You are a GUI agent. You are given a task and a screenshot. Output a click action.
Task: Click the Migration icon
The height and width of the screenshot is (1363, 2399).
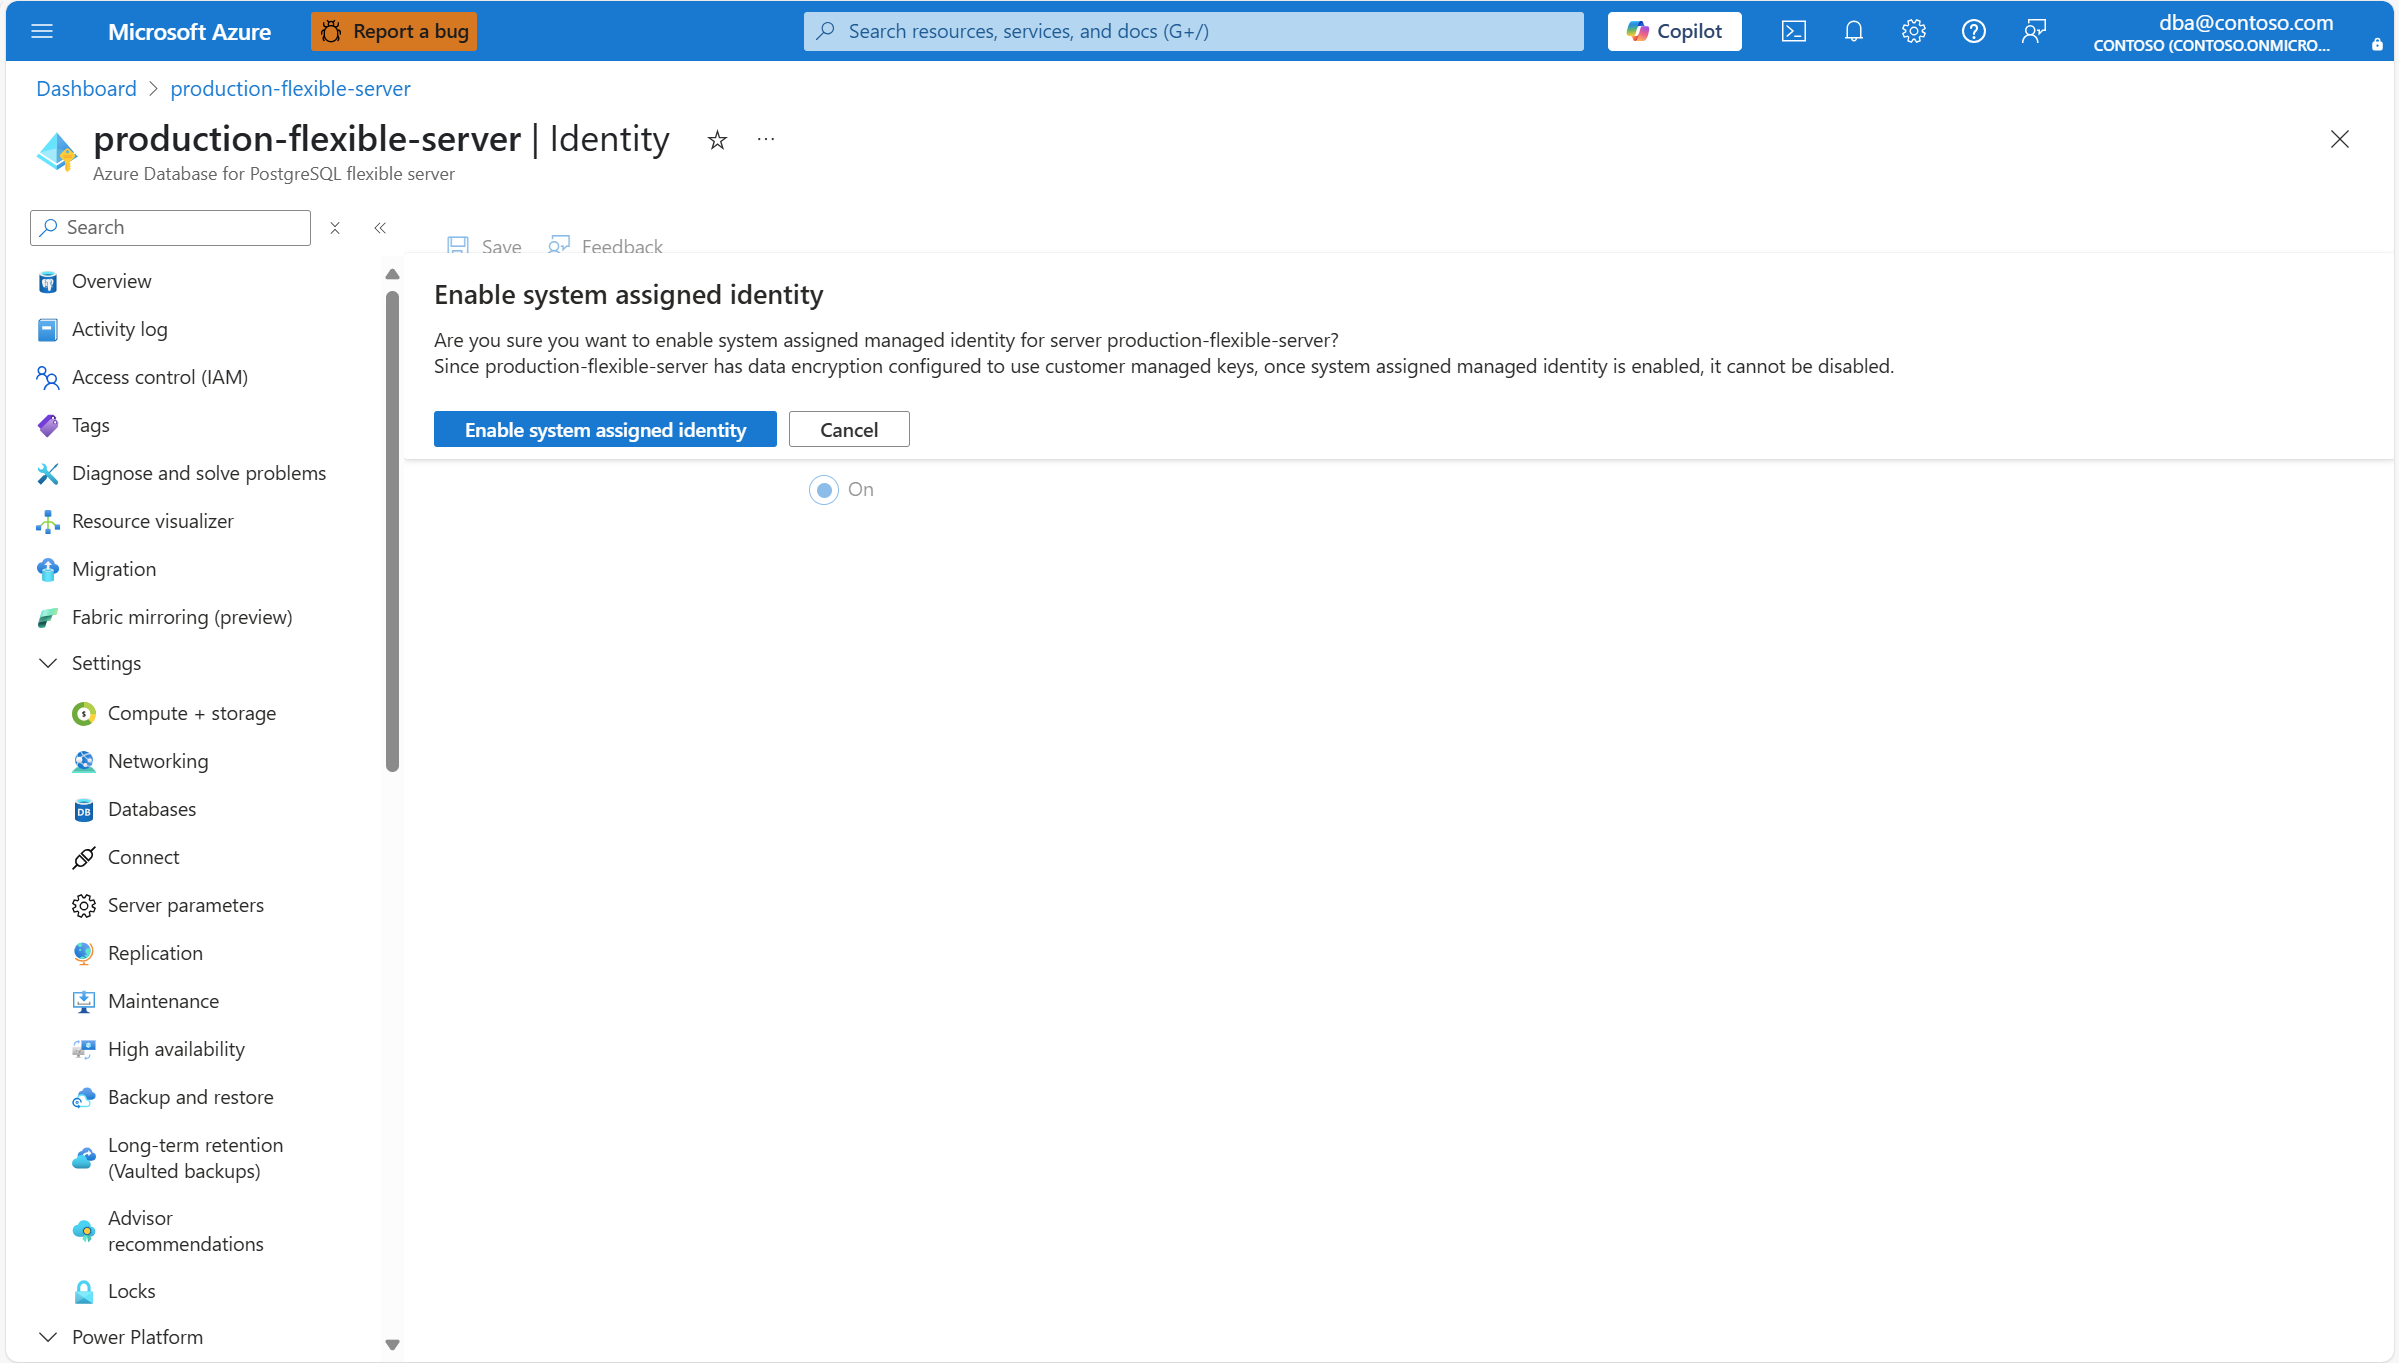coord(48,570)
